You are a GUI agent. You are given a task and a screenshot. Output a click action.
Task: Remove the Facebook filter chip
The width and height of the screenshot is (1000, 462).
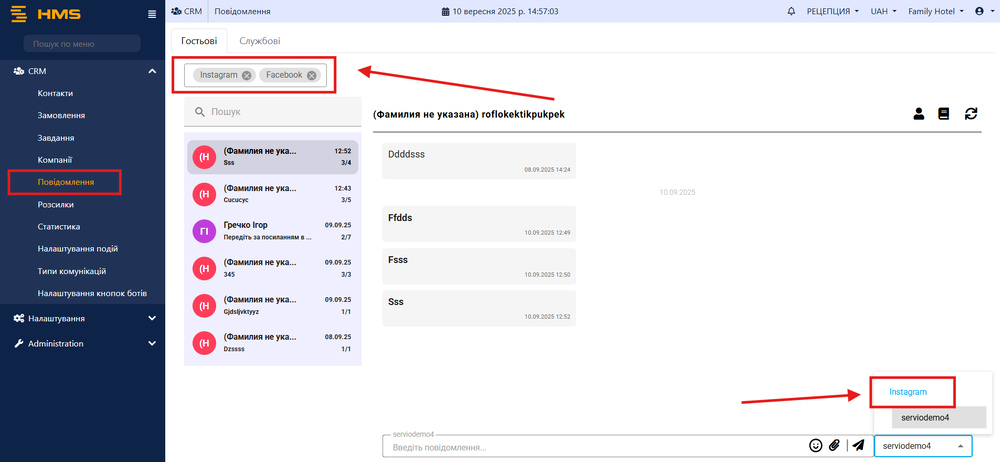(x=312, y=75)
